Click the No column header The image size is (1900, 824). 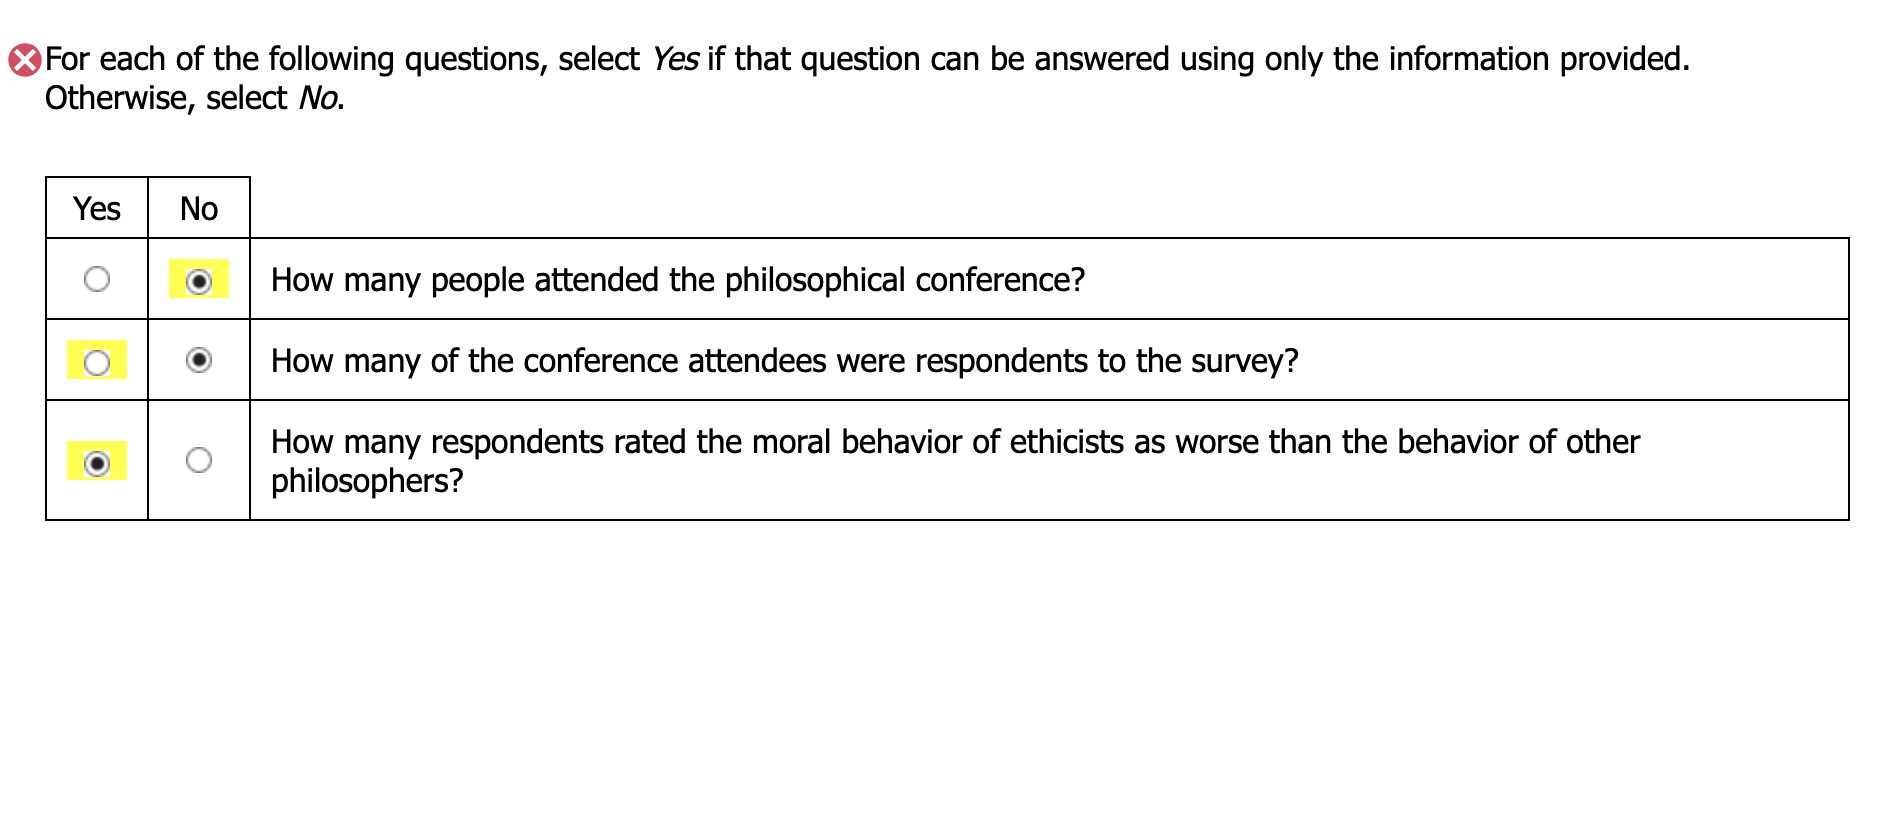199,209
